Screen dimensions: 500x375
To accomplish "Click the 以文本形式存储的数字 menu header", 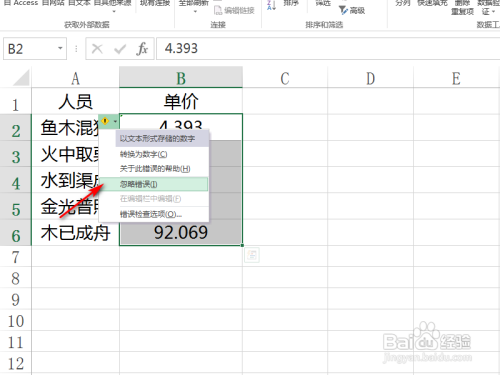I will pyautogui.click(x=162, y=139).
